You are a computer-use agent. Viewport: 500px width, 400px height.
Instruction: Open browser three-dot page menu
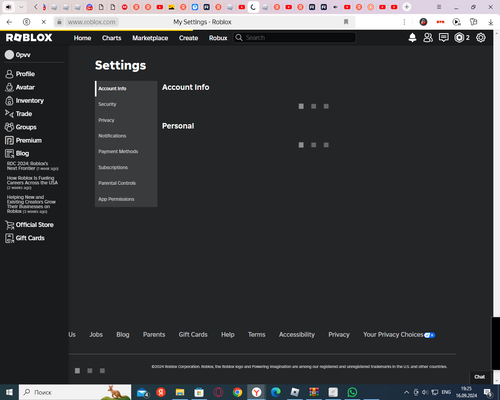point(404,22)
